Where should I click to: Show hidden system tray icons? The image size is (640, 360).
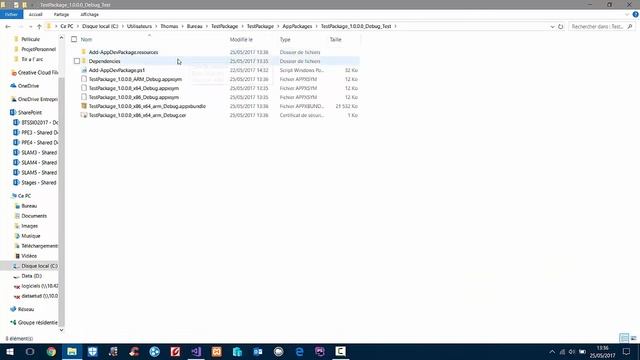[552, 351]
